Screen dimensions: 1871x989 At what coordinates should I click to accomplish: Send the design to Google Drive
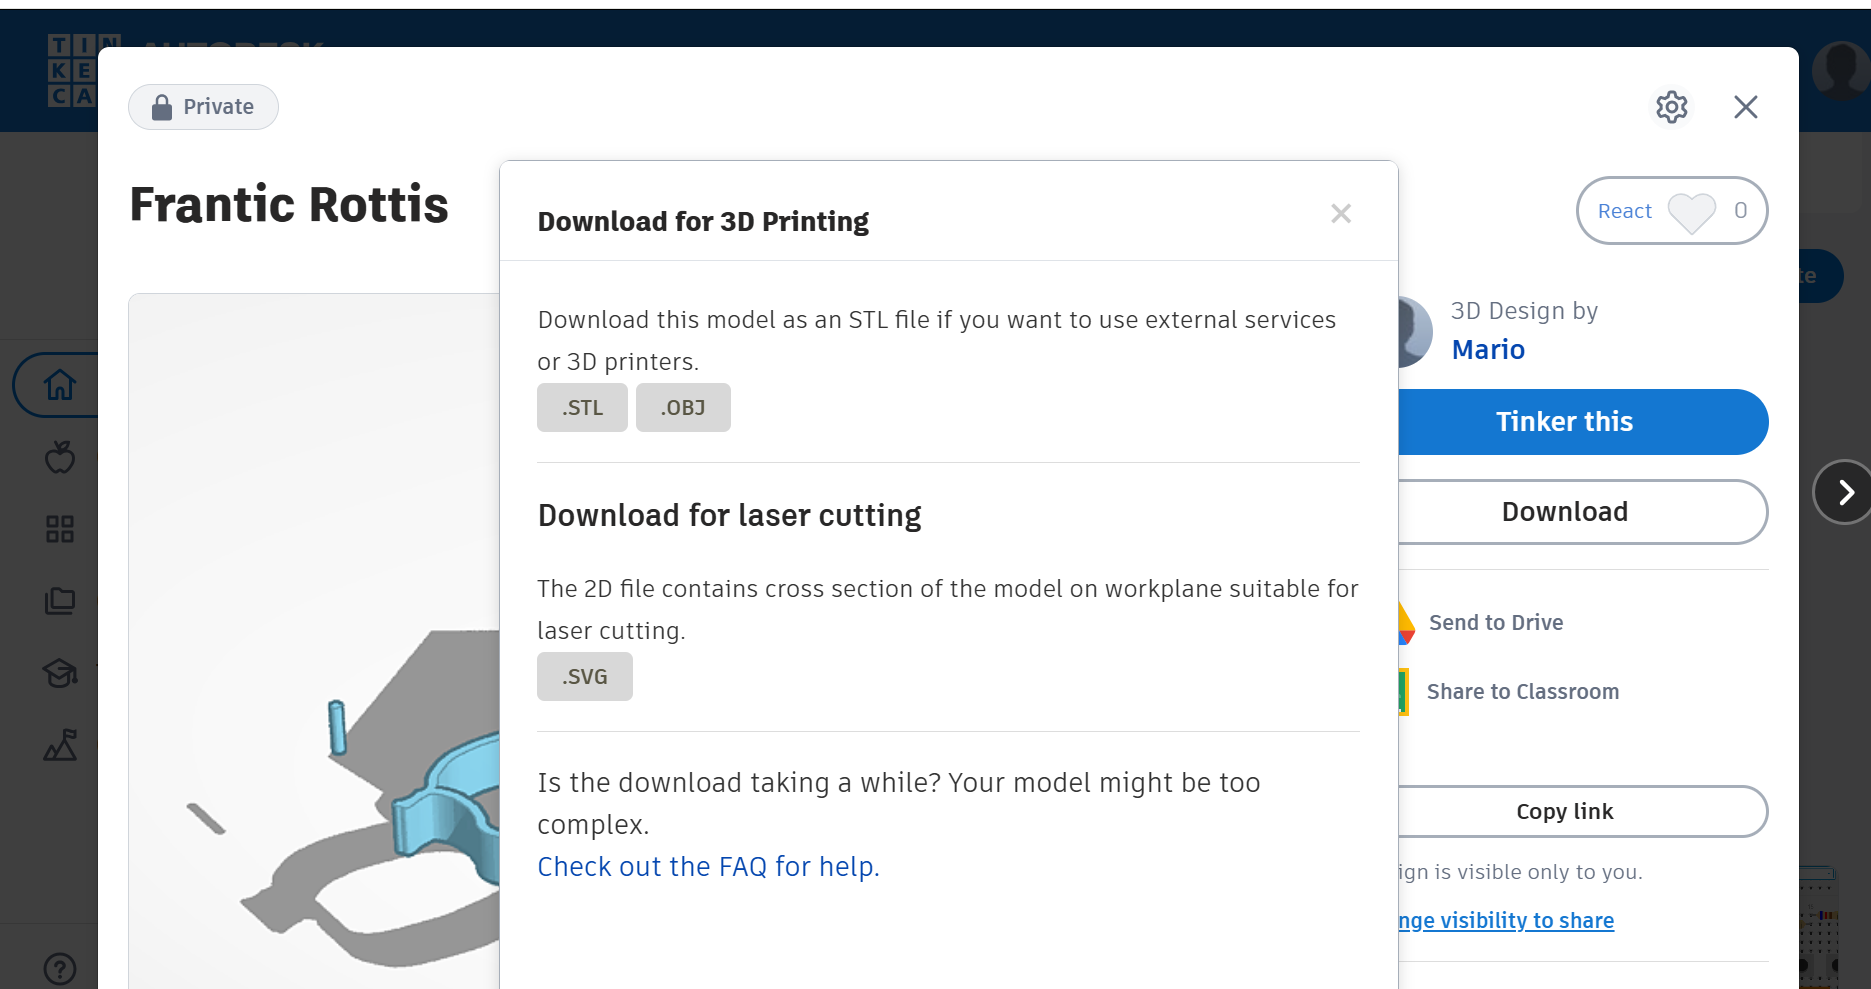coord(1482,623)
